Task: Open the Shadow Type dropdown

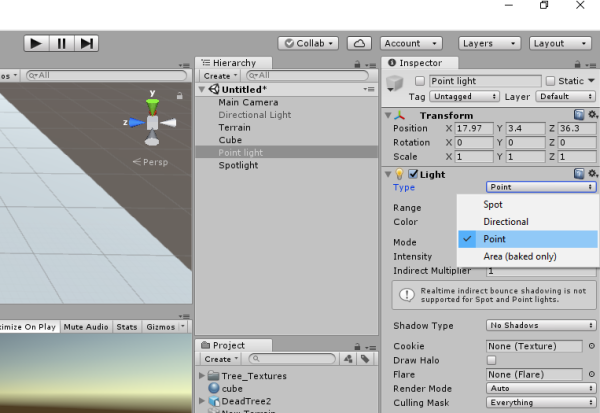Action: [541, 325]
